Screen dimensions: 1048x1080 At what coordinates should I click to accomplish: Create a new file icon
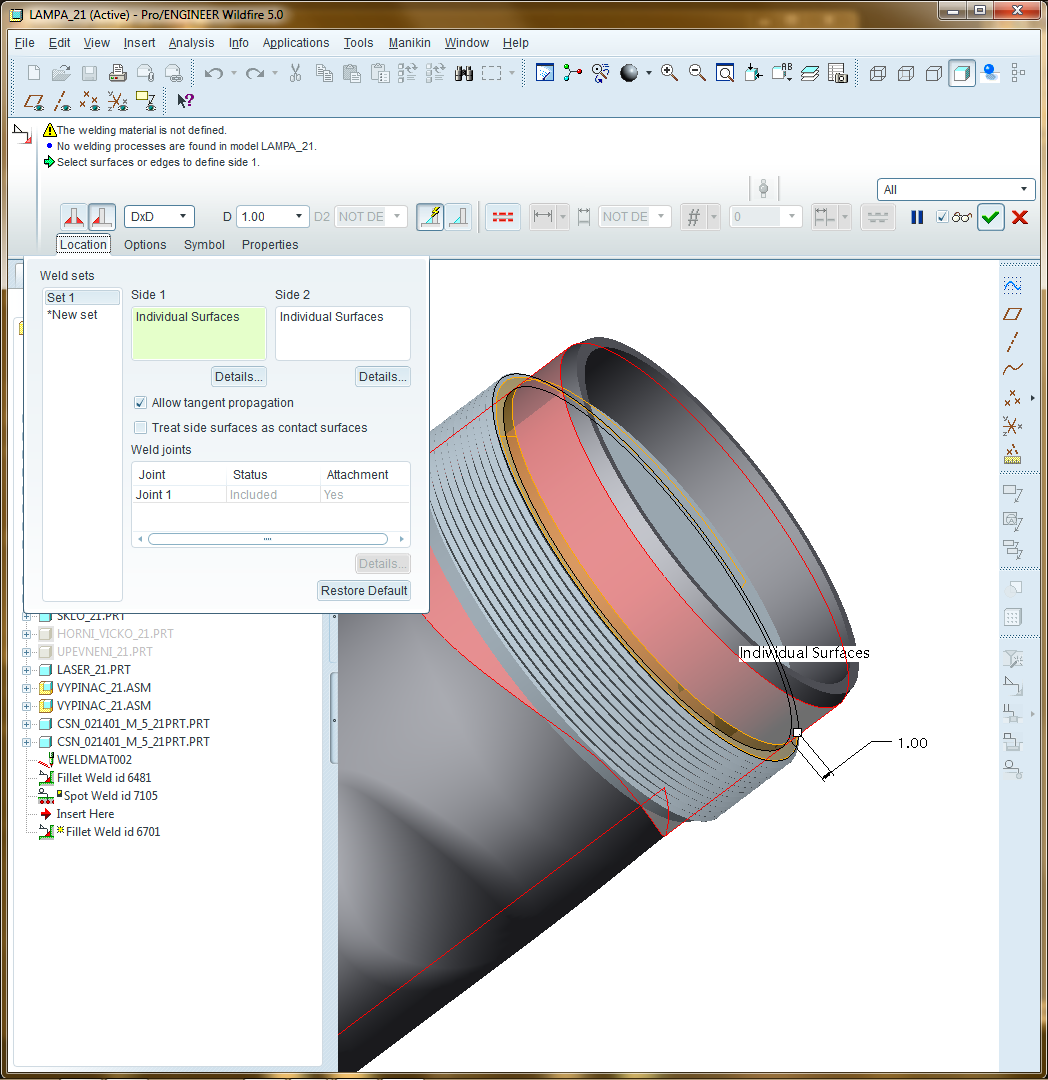tap(33, 73)
